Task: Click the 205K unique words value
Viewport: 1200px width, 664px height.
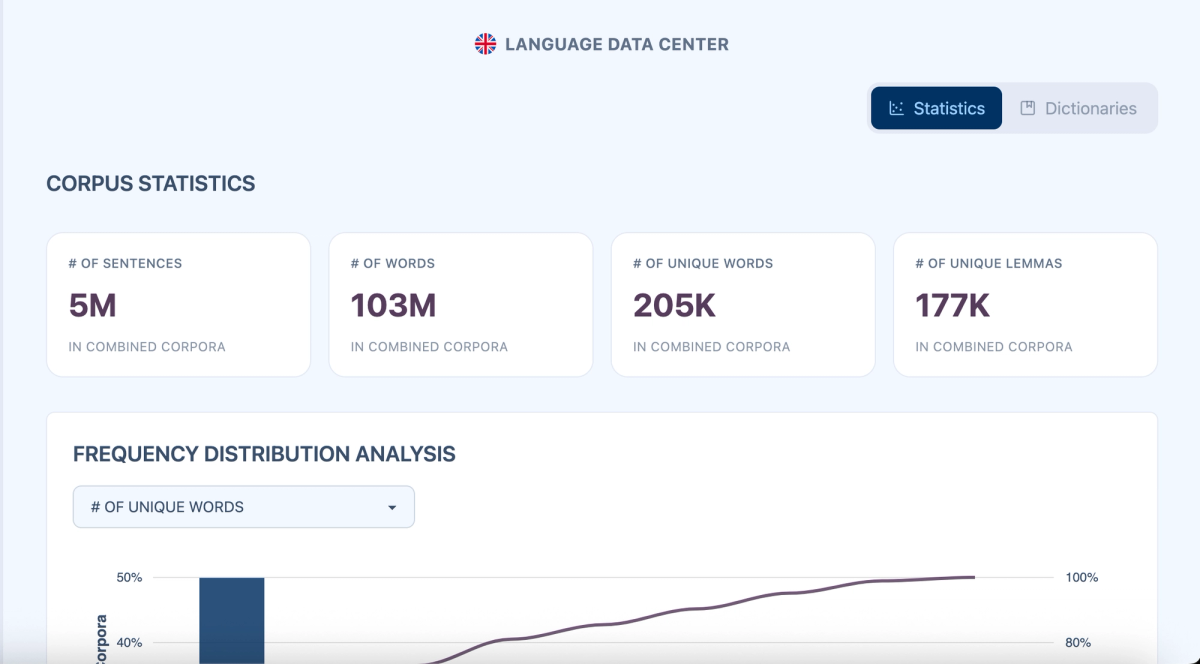Action: point(675,306)
